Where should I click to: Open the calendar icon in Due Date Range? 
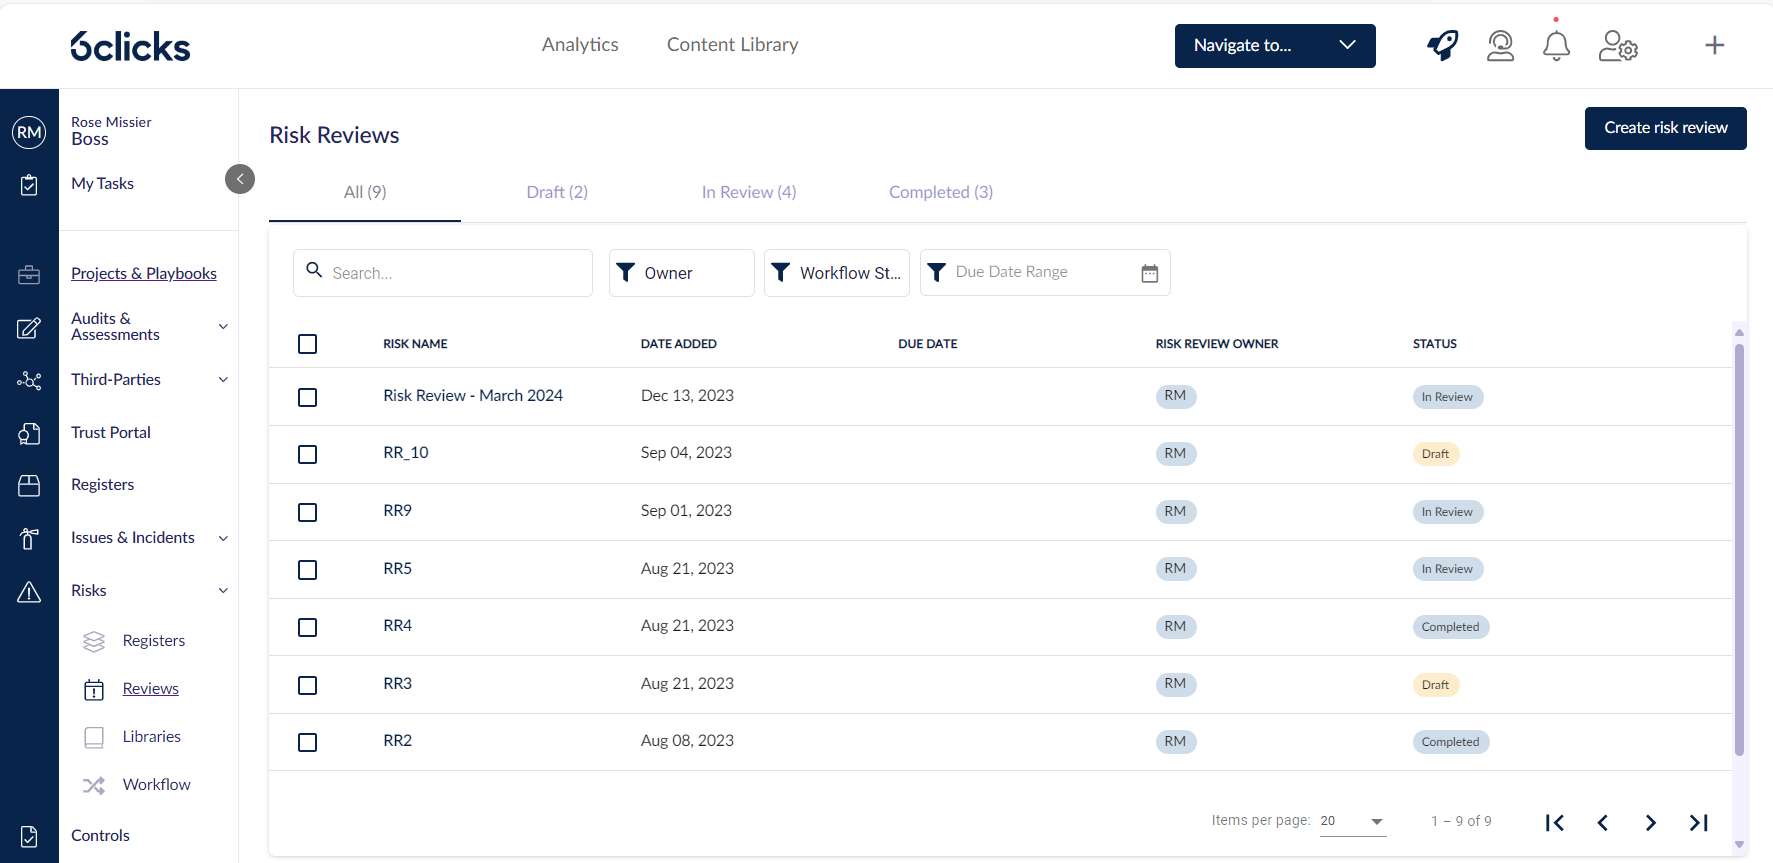coord(1149,273)
